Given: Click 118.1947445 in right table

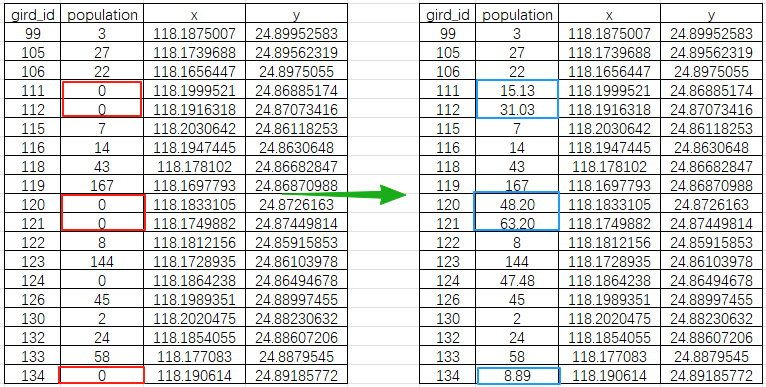Looking at the screenshot, I should (609, 147).
